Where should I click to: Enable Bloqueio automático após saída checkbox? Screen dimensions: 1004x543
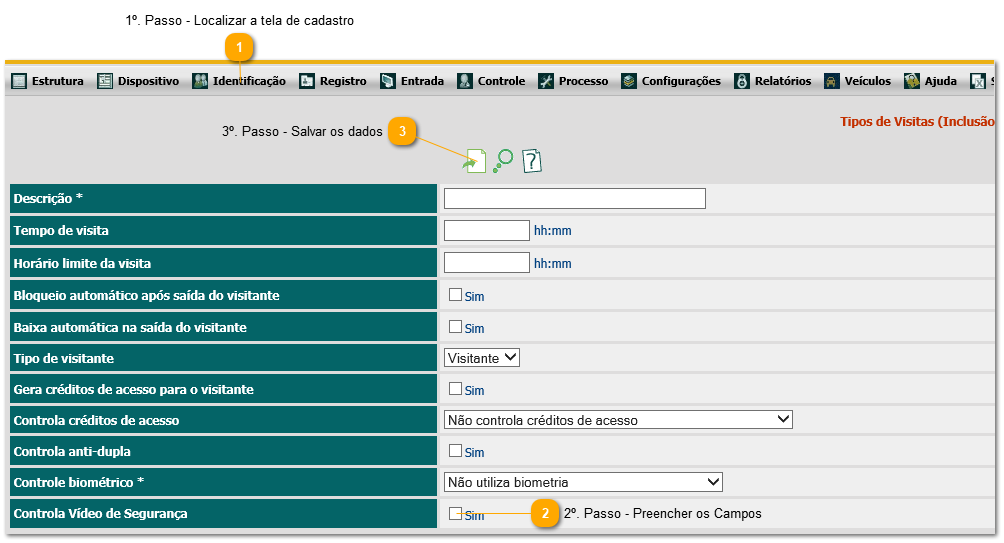(455, 295)
